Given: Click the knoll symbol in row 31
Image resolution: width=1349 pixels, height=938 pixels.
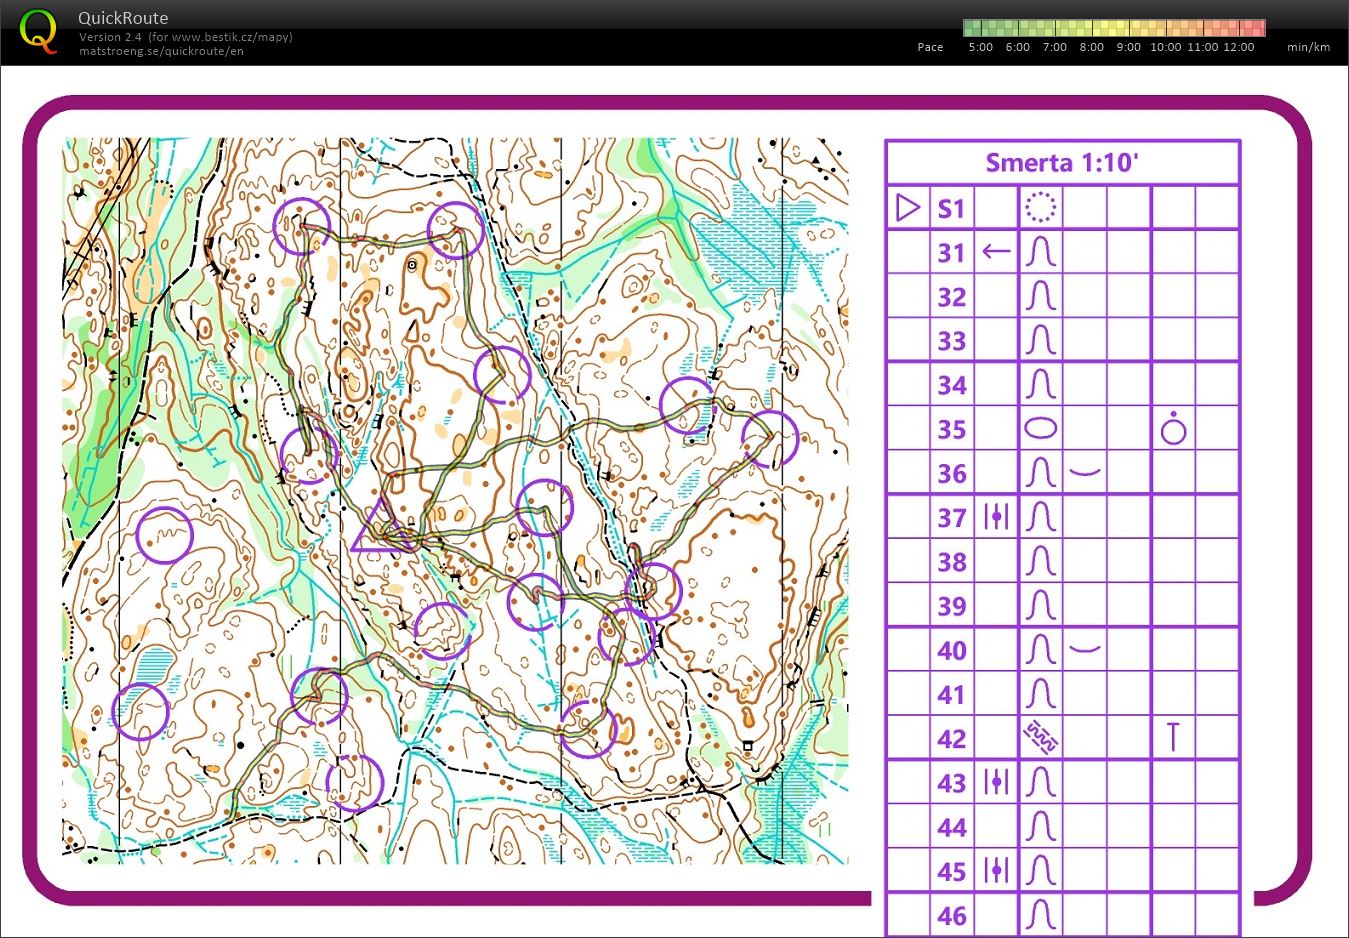Looking at the screenshot, I should pyautogui.click(x=1040, y=252).
